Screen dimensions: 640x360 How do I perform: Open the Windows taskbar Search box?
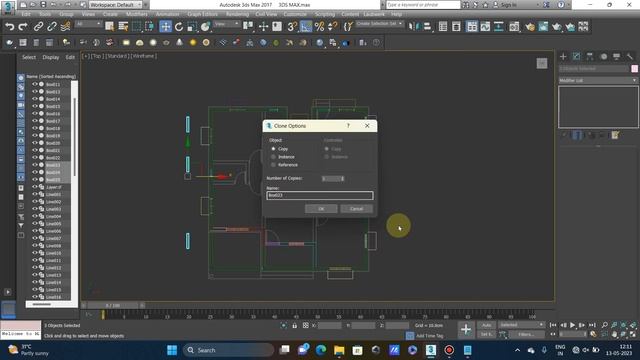click(x=229, y=350)
